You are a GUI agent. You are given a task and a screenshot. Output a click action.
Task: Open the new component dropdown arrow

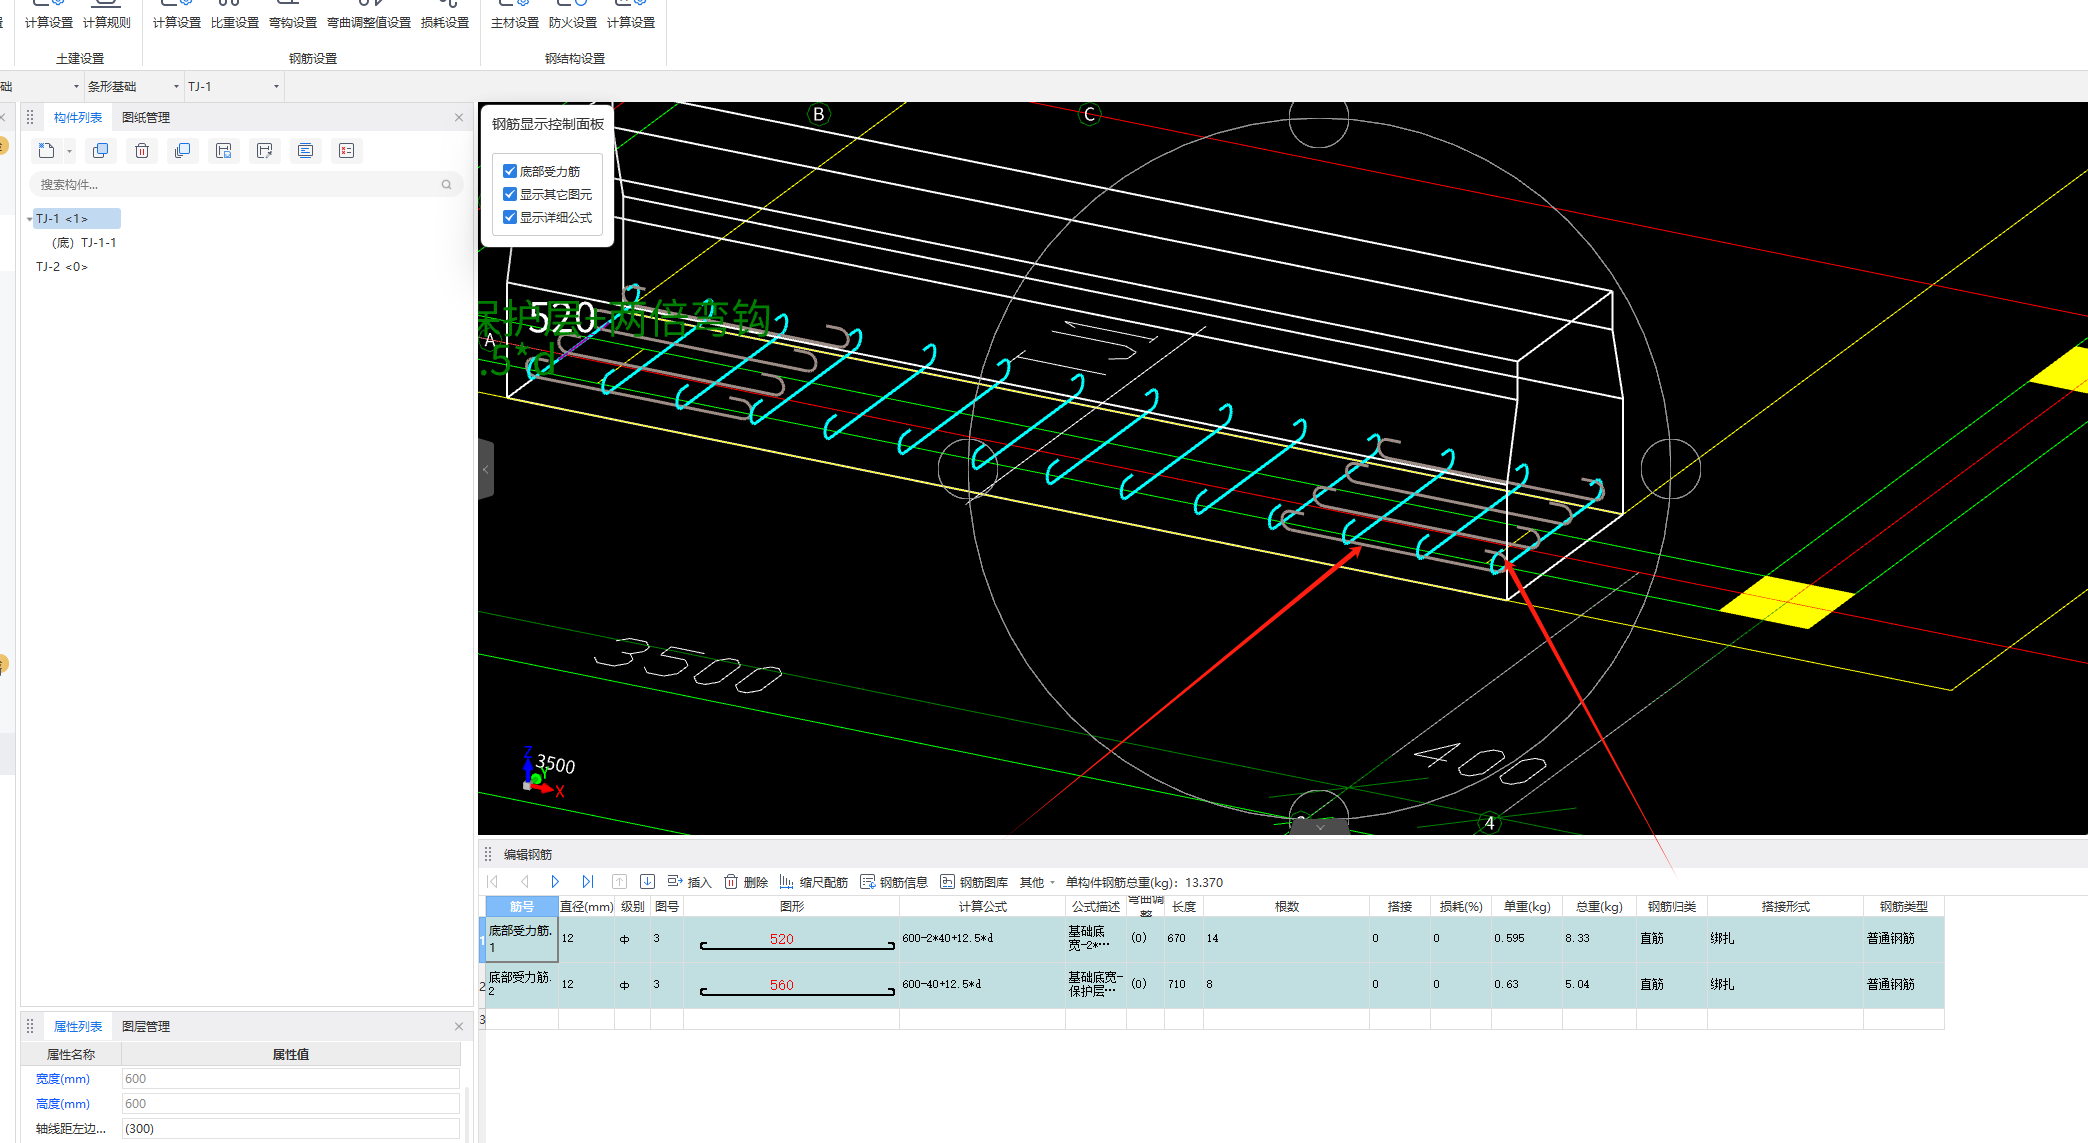tap(69, 152)
